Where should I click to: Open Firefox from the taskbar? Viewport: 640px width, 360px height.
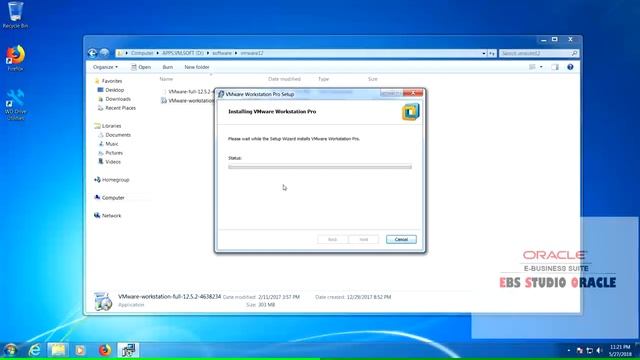[x=105, y=350]
